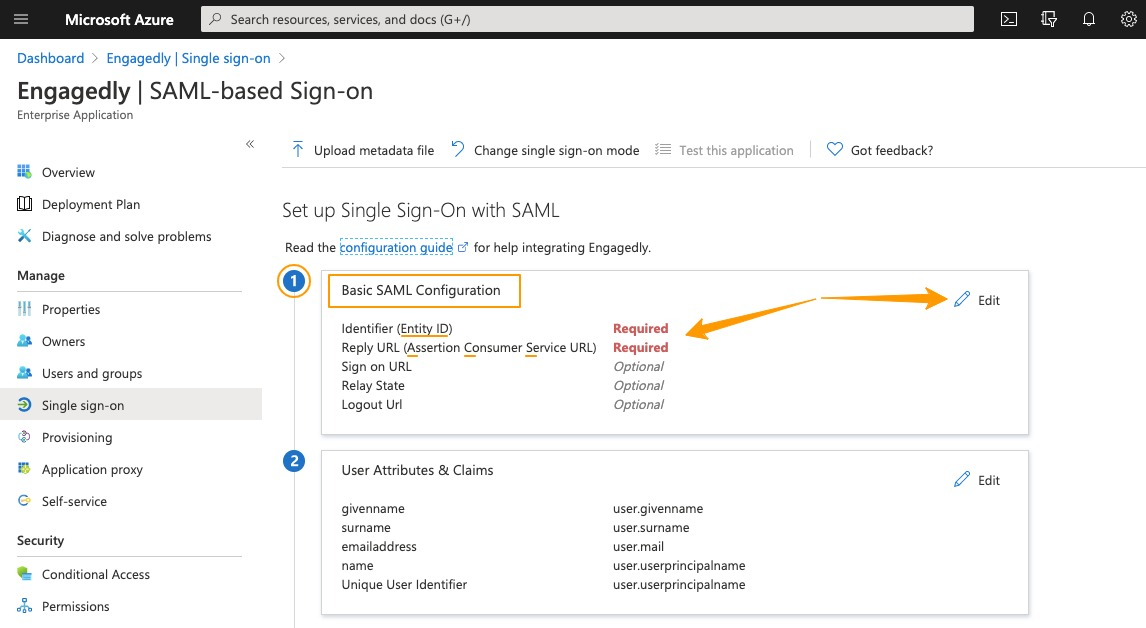Open Deployment Plan page
The height and width of the screenshot is (628, 1146).
coord(91,205)
